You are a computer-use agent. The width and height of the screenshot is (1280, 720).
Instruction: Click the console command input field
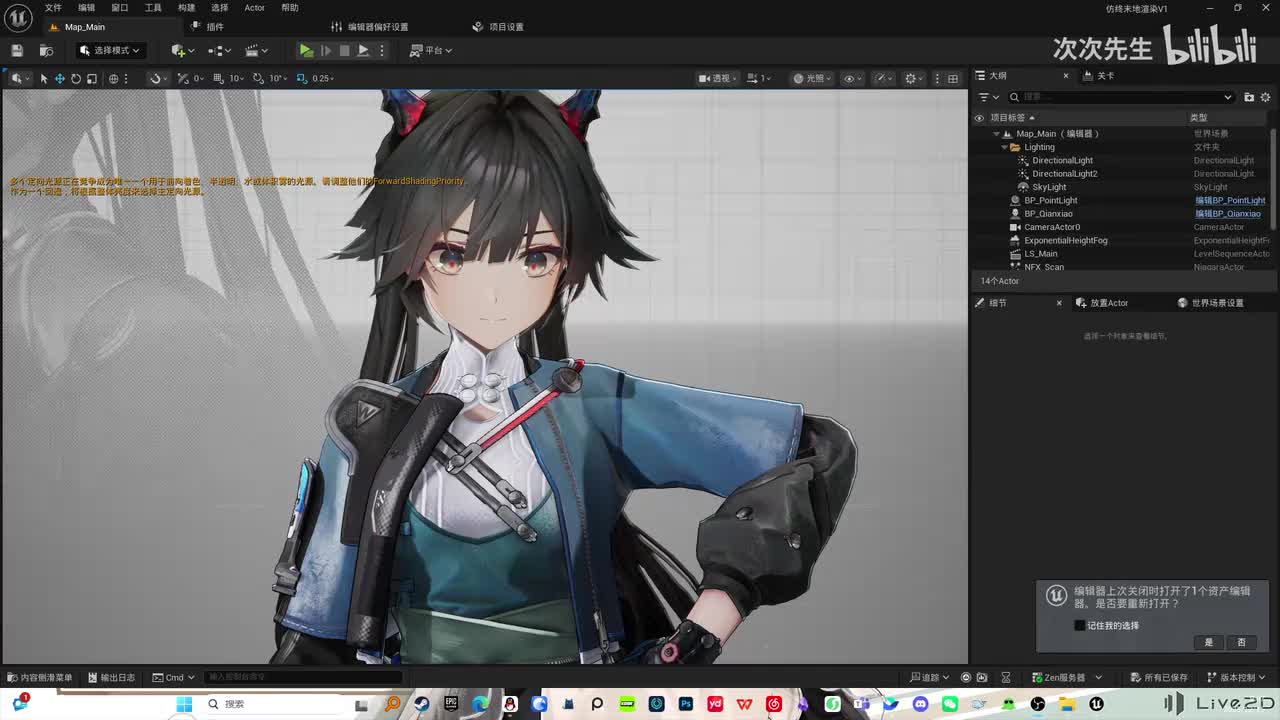[303, 678]
